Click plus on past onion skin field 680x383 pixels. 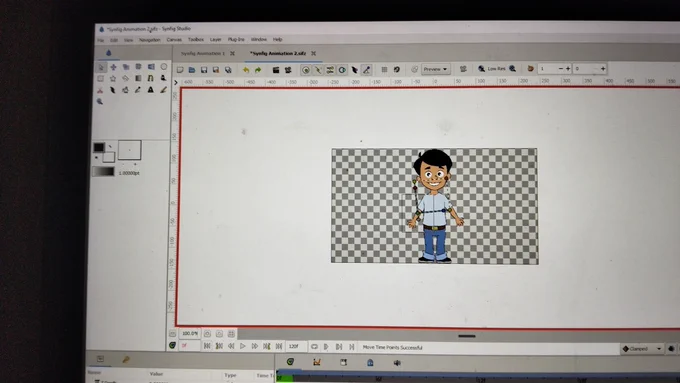(568, 69)
